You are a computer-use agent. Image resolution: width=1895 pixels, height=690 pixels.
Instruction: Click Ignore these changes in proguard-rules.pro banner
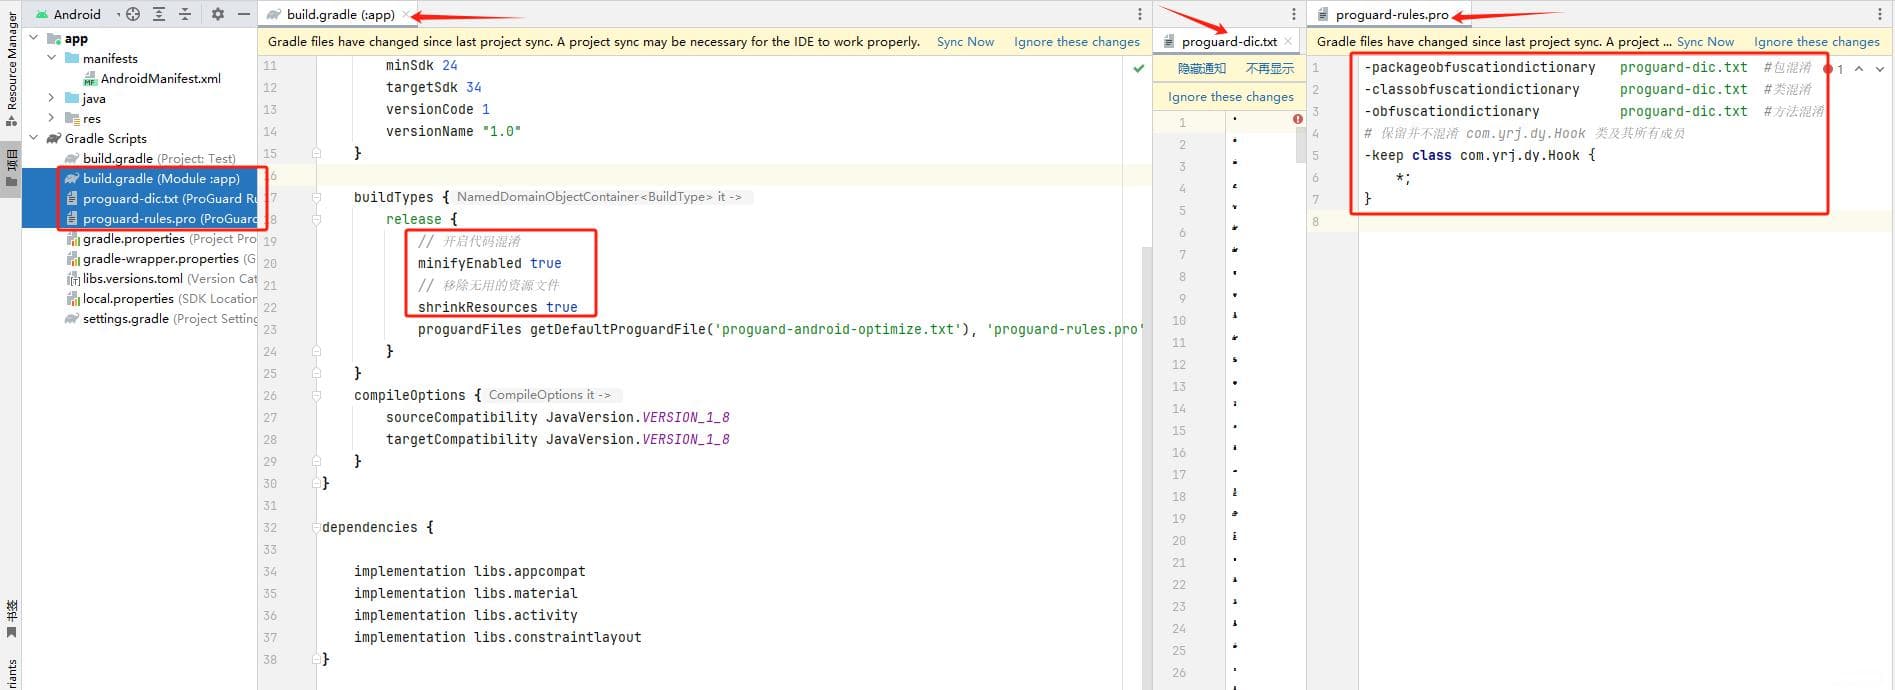[x=1816, y=41]
